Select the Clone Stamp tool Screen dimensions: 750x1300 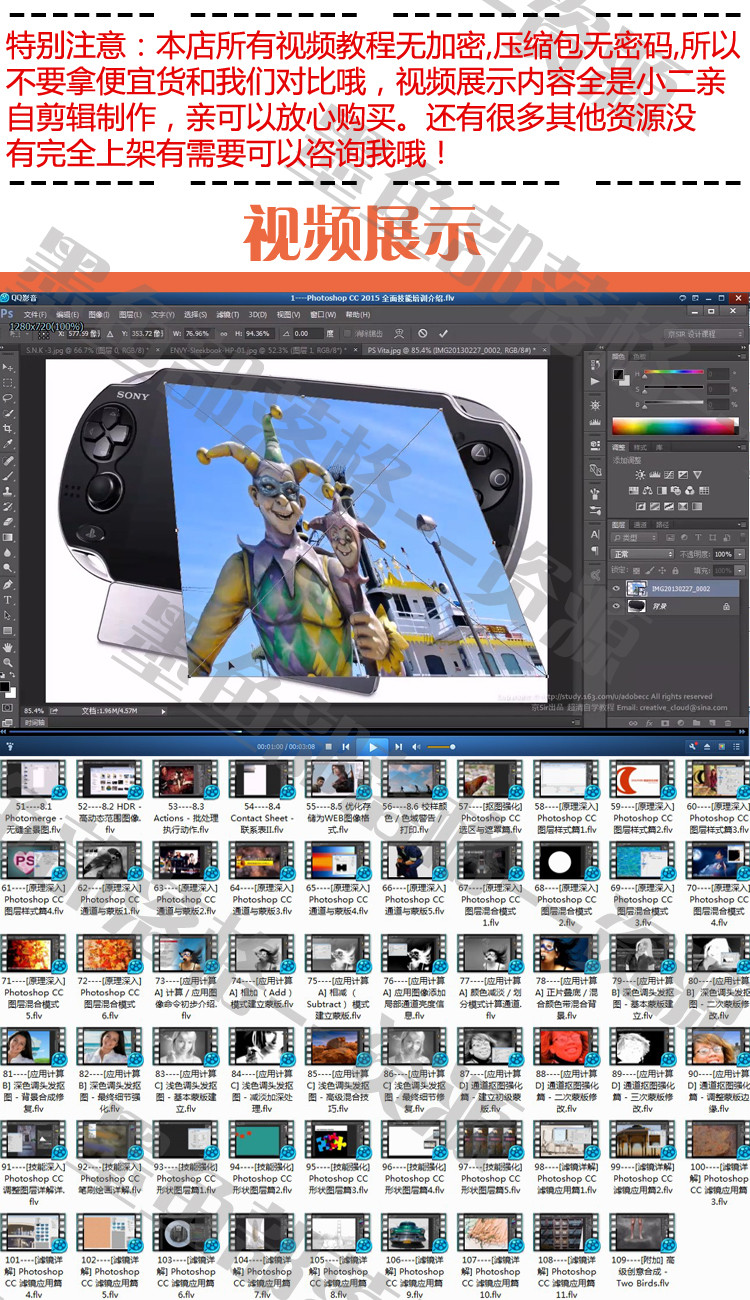(x=8, y=491)
